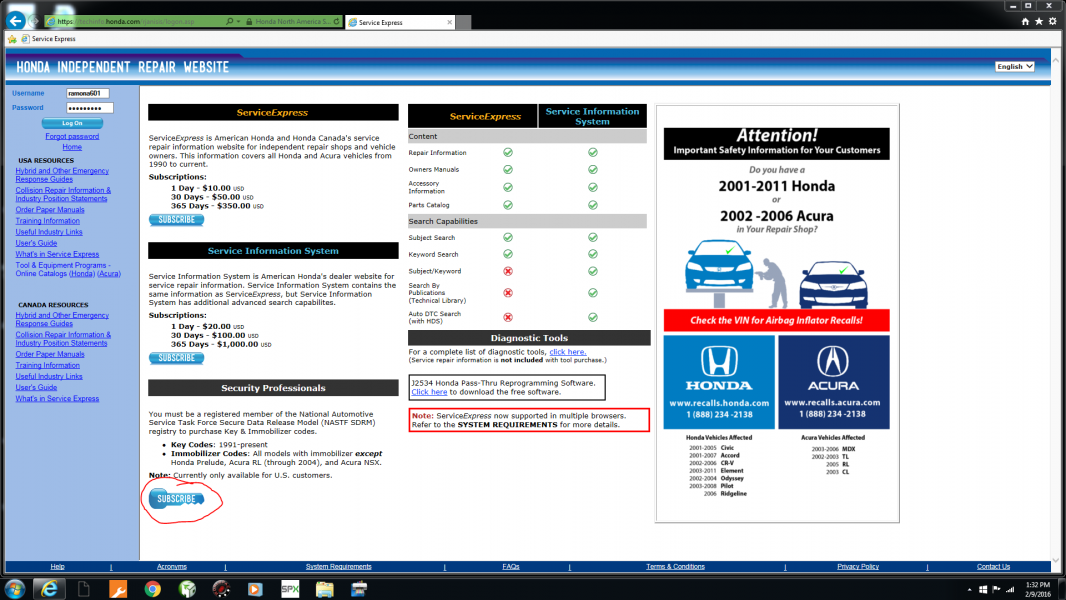
Task: Open the System Requirements footer link
Action: click(x=339, y=567)
